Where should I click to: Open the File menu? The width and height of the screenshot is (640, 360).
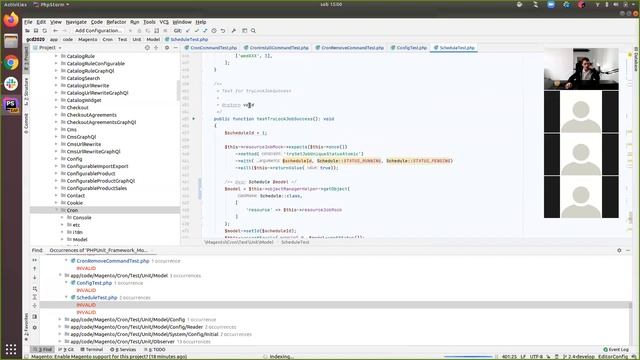click(x=28, y=22)
